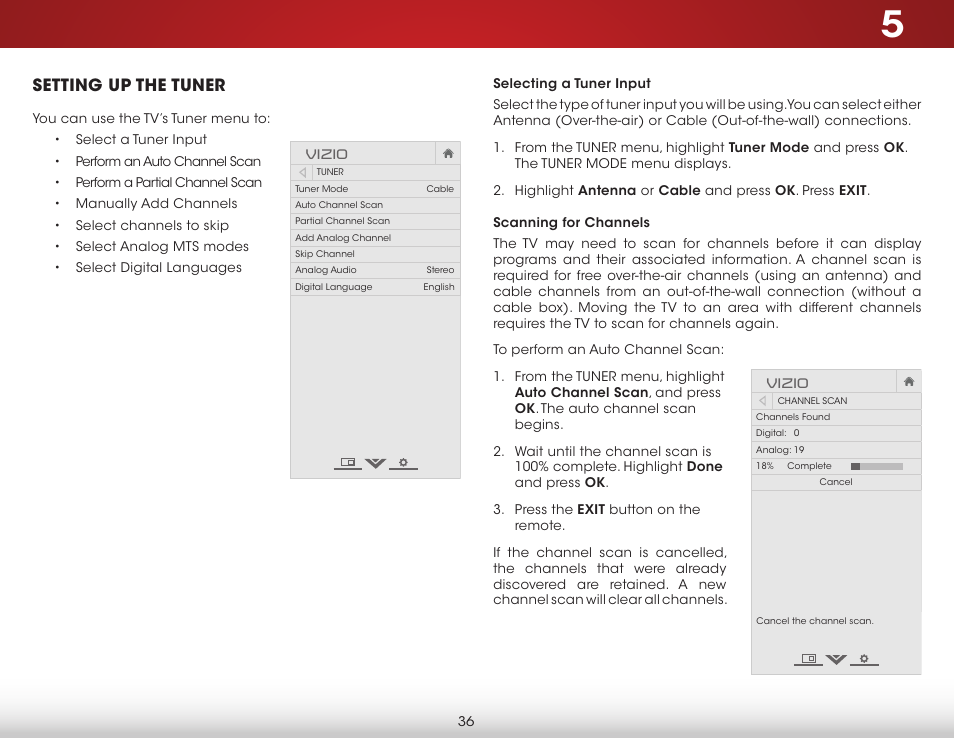954x738 pixels.
Task: Click 'To perform an Auto Channel Scan:' line
Action: (x=608, y=349)
